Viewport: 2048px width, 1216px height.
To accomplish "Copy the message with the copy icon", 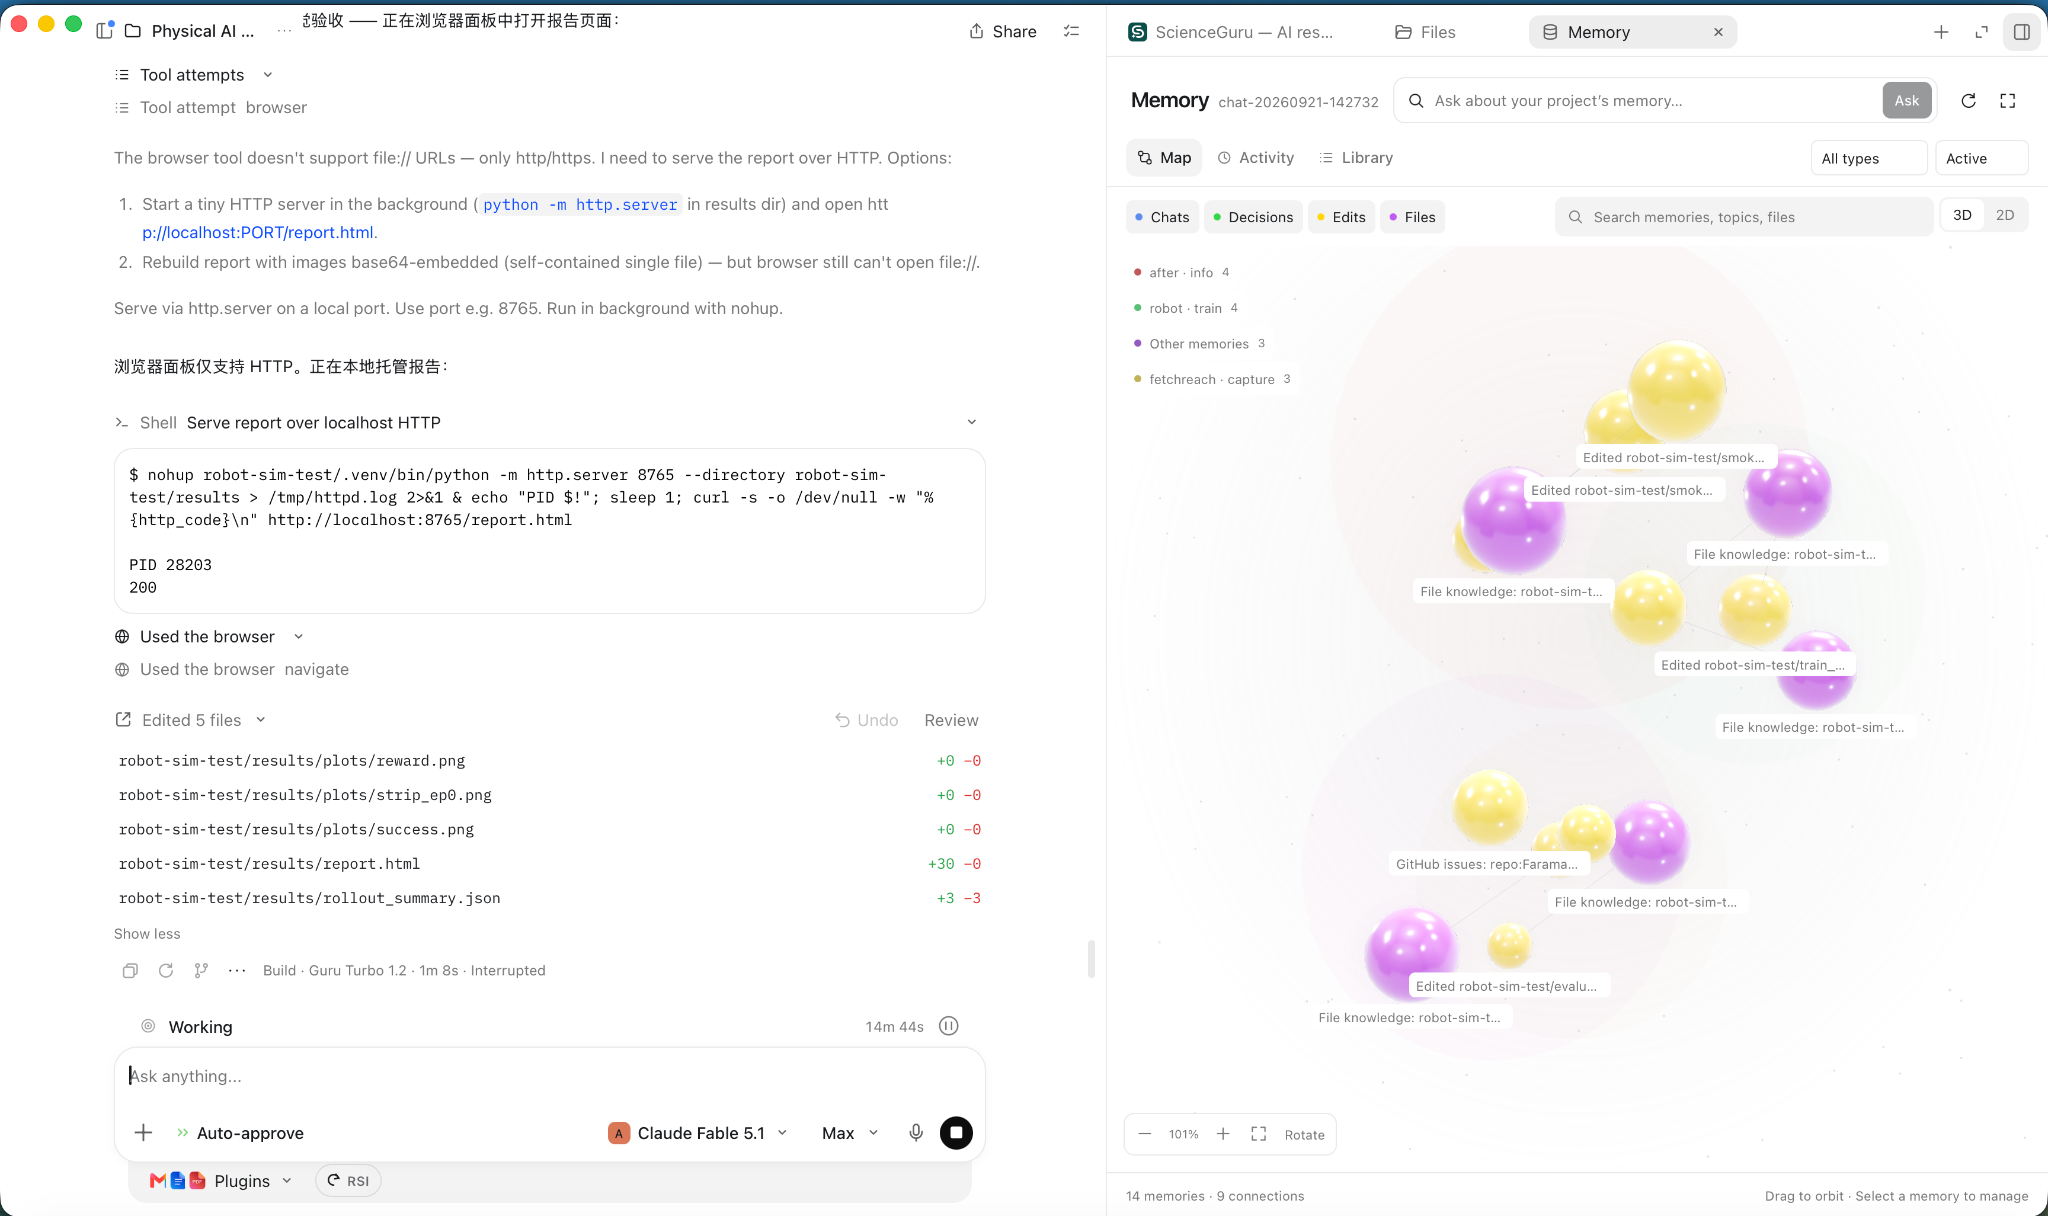I will (130, 971).
